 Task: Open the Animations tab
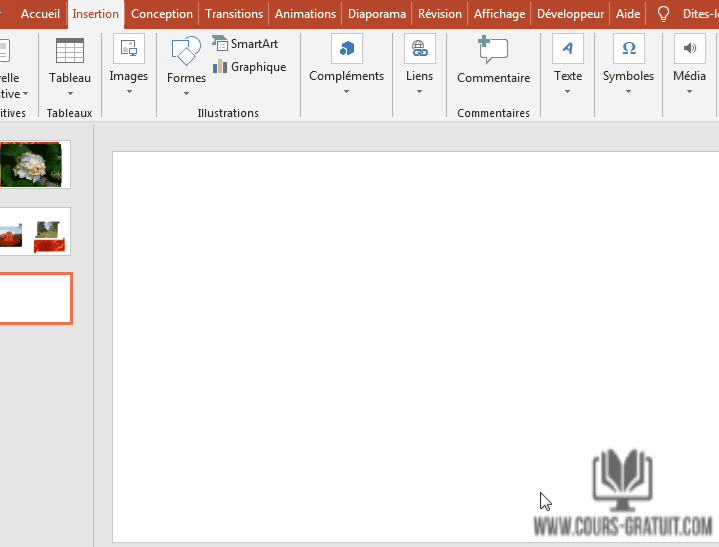pos(305,14)
